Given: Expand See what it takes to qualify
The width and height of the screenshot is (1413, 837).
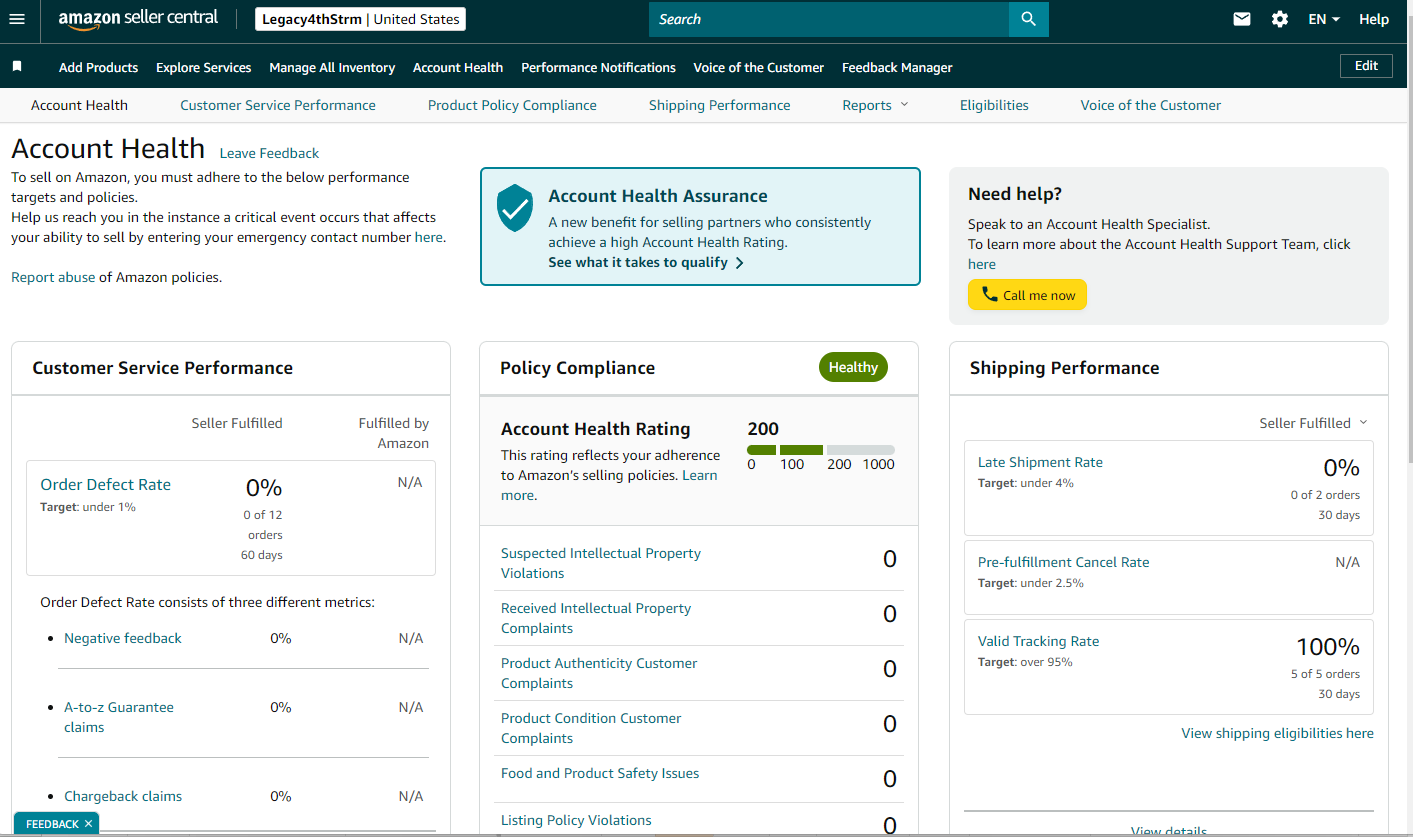Looking at the screenshot, I should click(646, 263).
